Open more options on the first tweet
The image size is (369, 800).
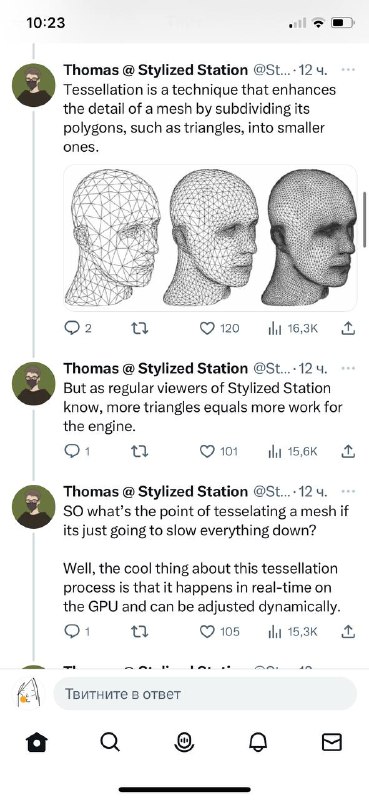[x=348, y=70]
